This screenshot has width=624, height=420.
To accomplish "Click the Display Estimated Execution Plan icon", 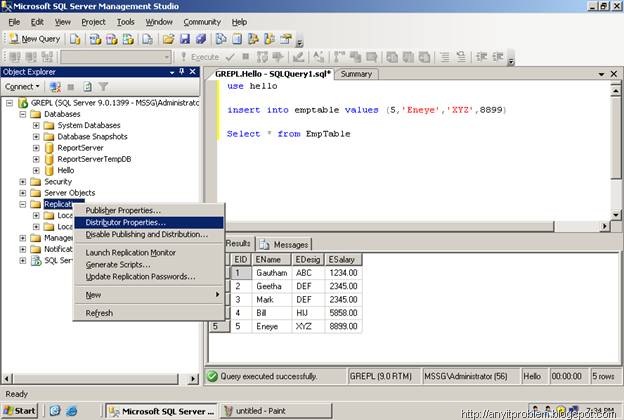I will (262, 57).
